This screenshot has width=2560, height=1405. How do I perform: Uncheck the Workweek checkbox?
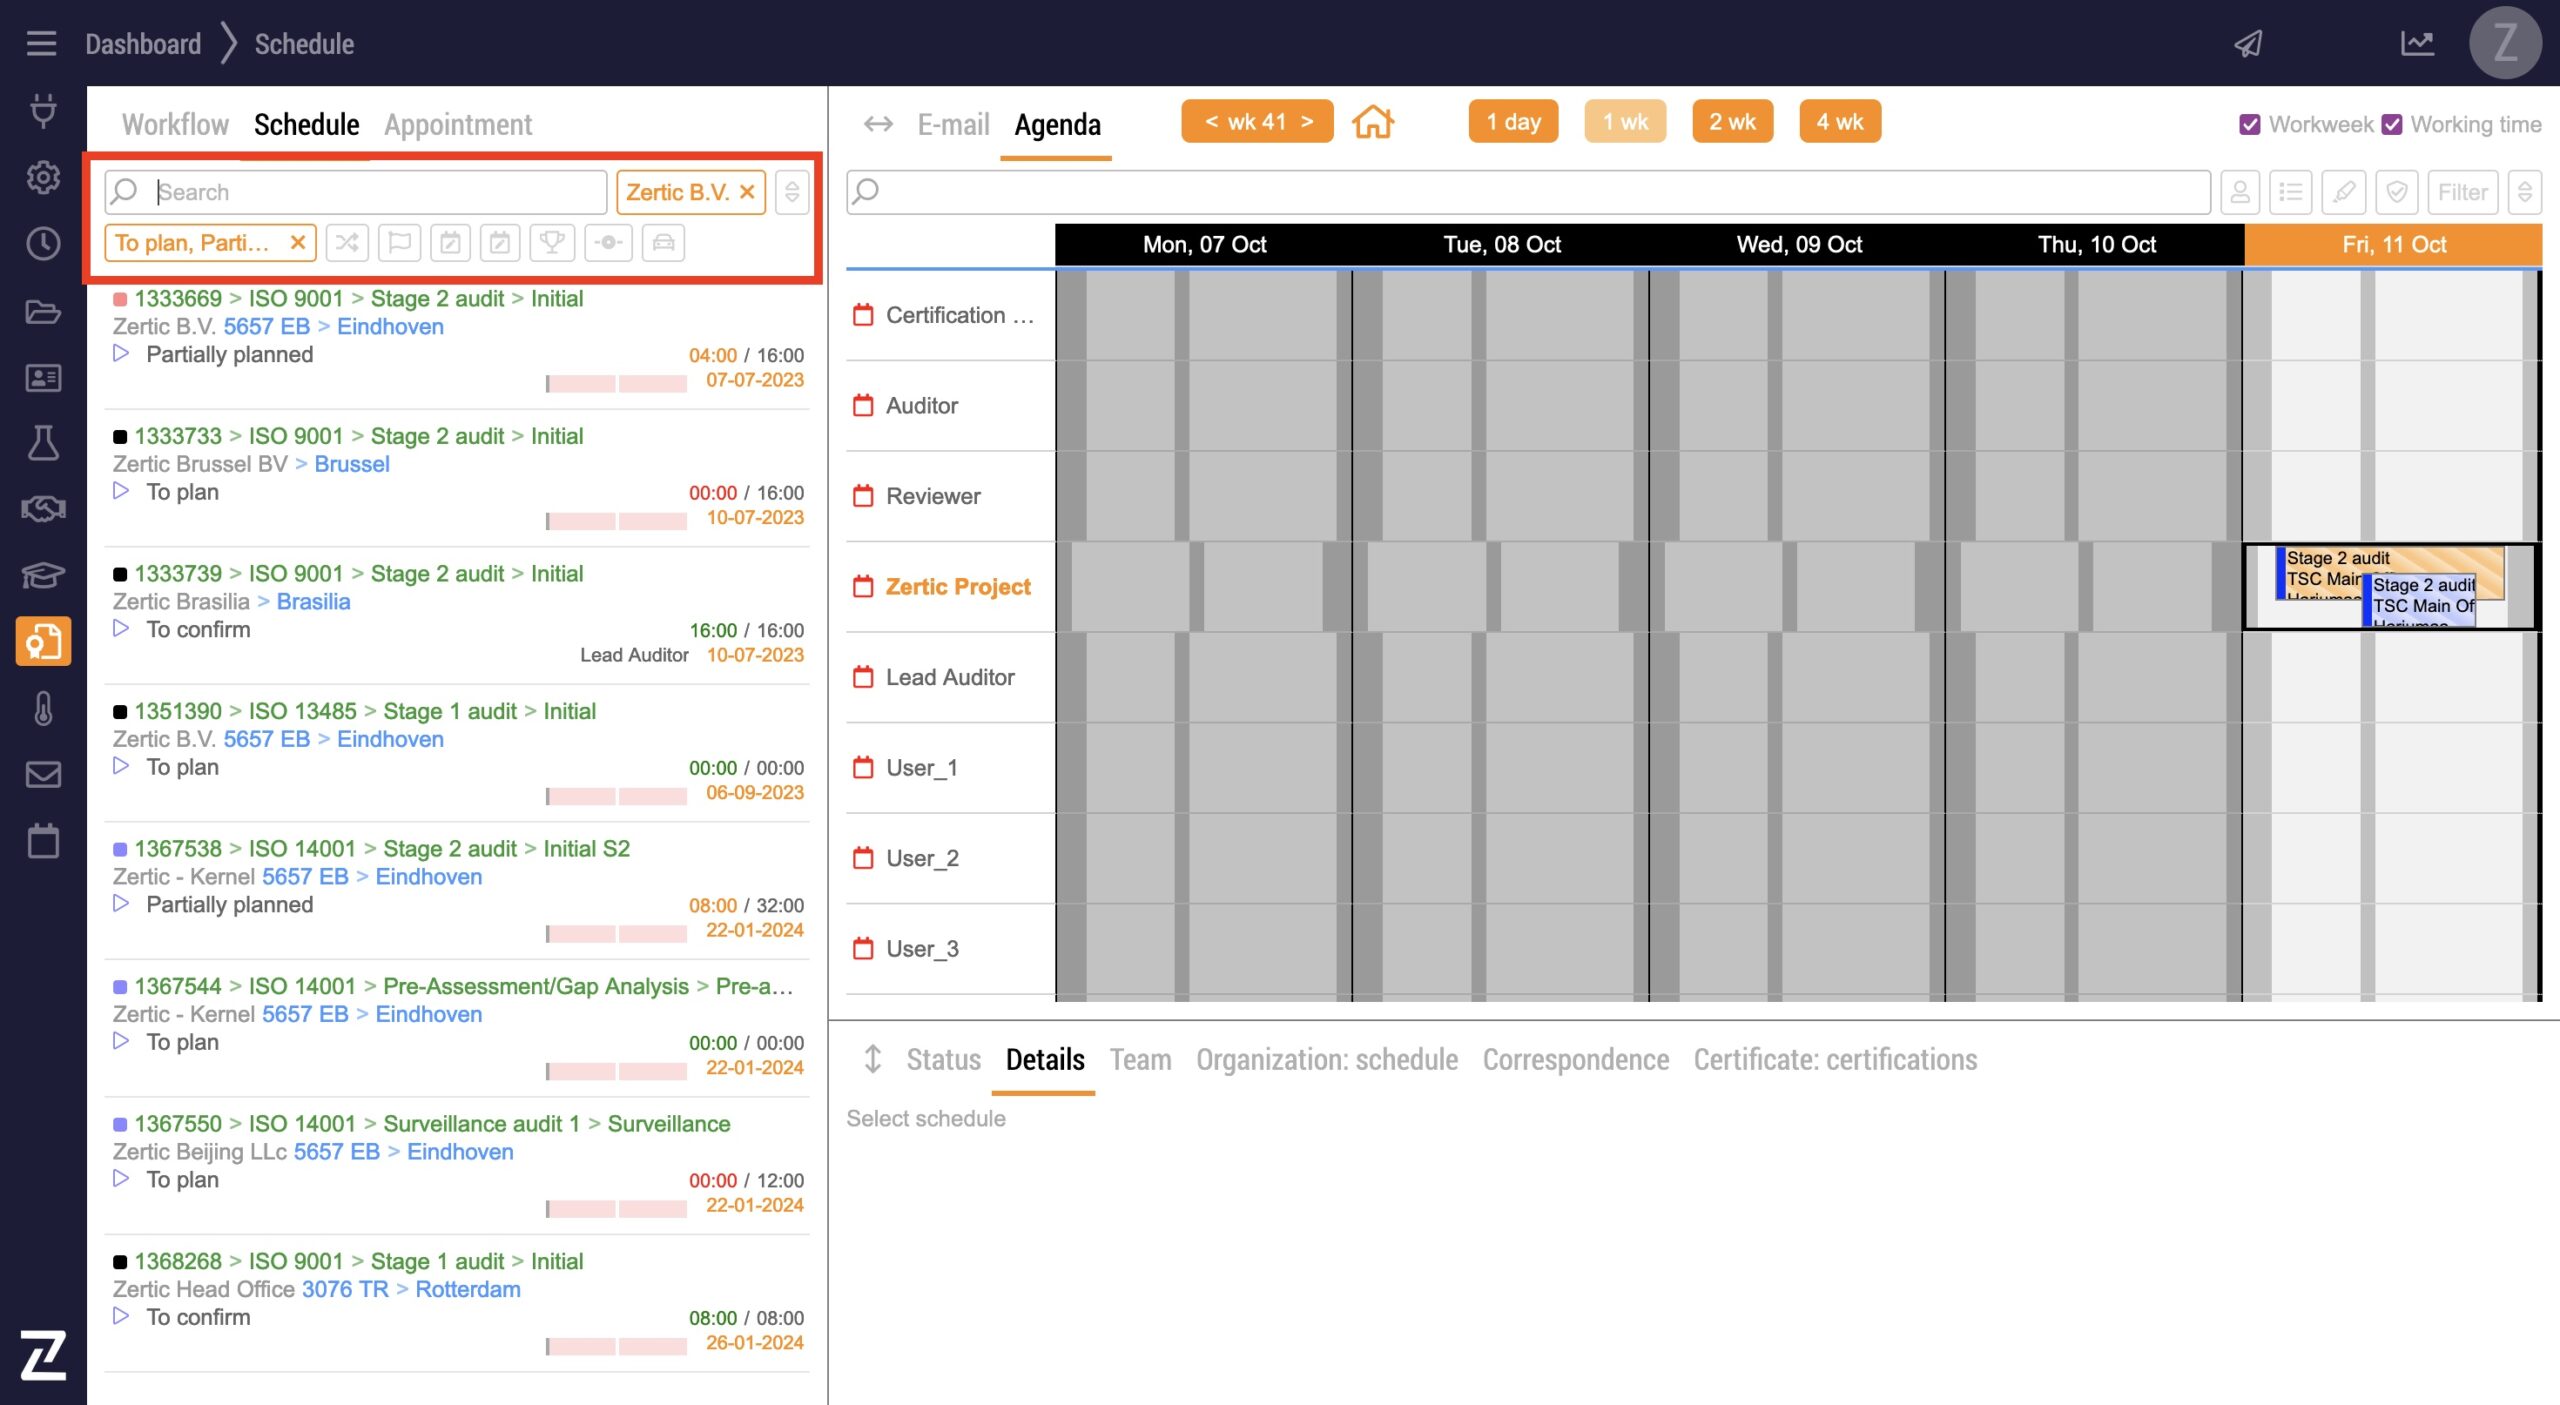point(2250,124)
